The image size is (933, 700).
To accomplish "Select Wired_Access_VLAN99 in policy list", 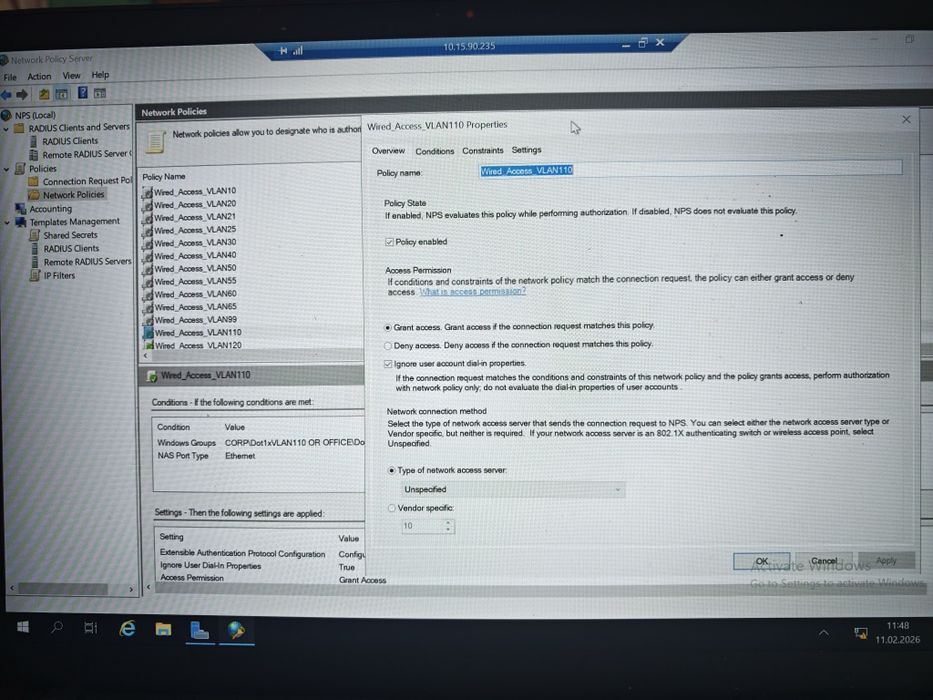I will click(x=195, y=320).
